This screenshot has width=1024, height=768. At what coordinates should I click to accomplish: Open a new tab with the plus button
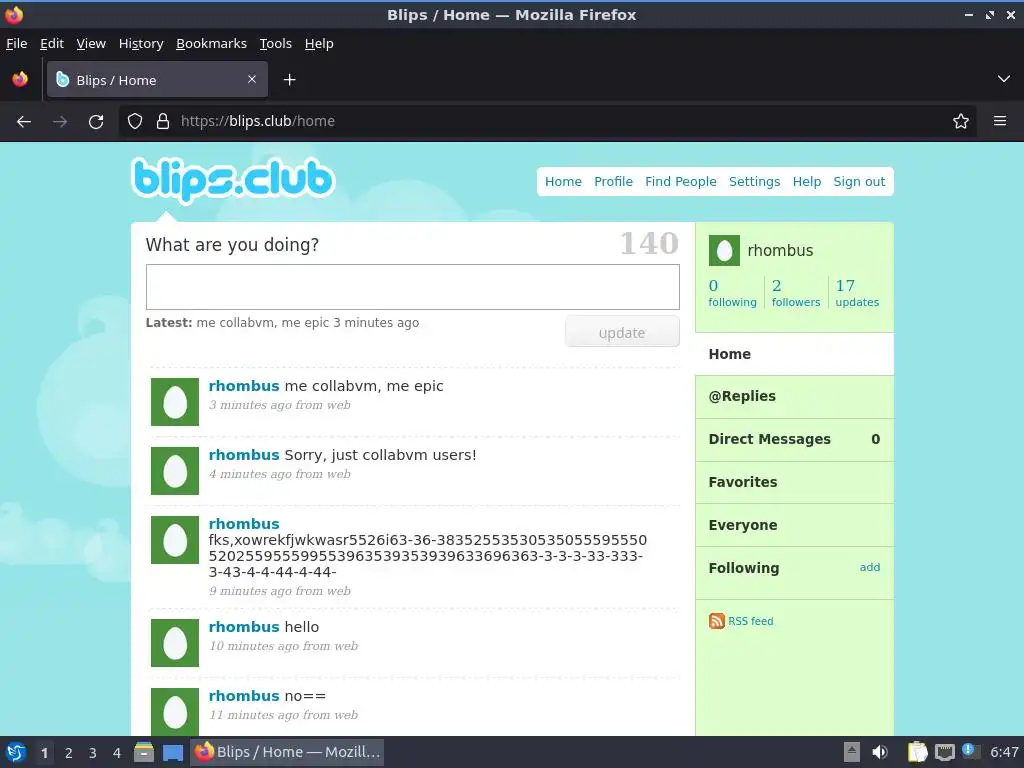click(x=289, y=80)
